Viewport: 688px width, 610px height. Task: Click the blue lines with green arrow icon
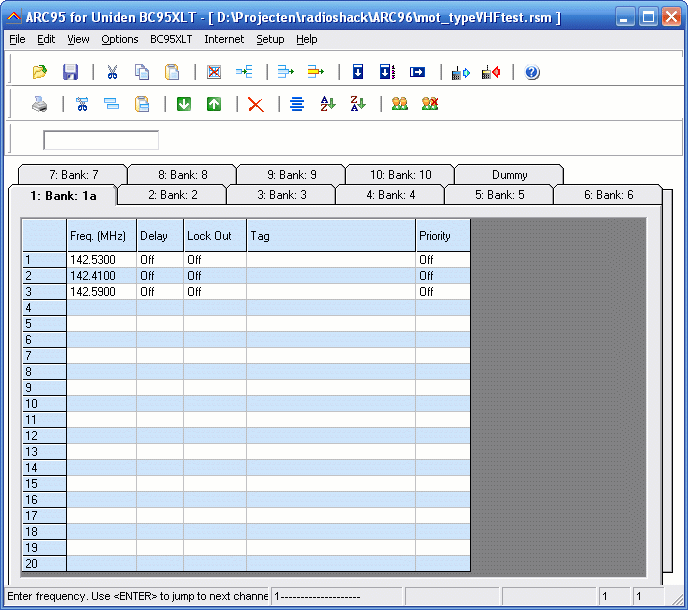coord(286,72)
